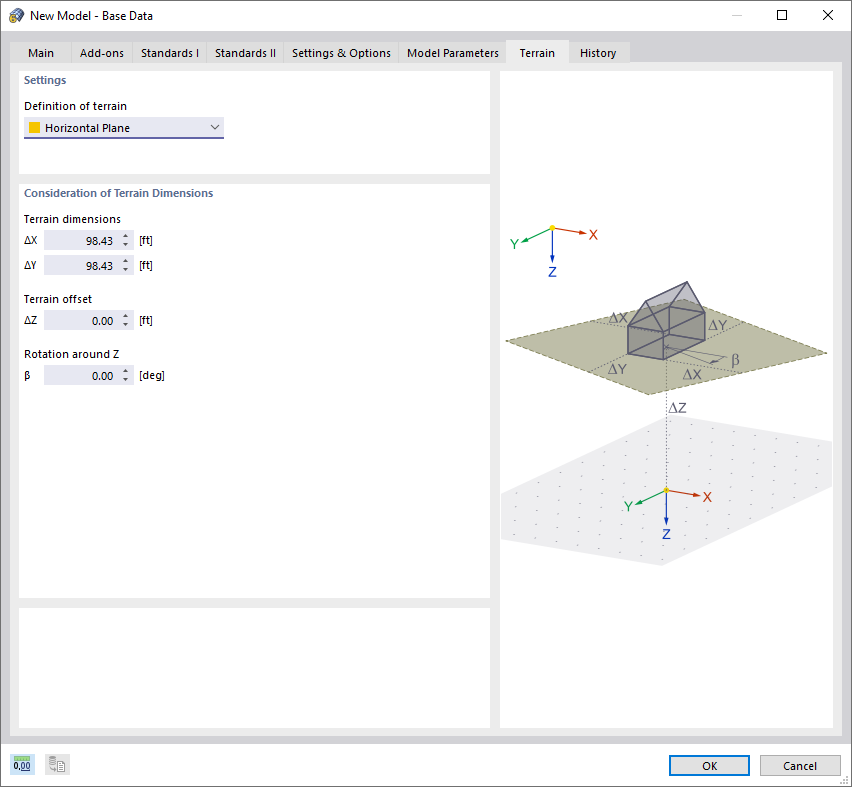
Task: Open the History tab
Action: 598,52
